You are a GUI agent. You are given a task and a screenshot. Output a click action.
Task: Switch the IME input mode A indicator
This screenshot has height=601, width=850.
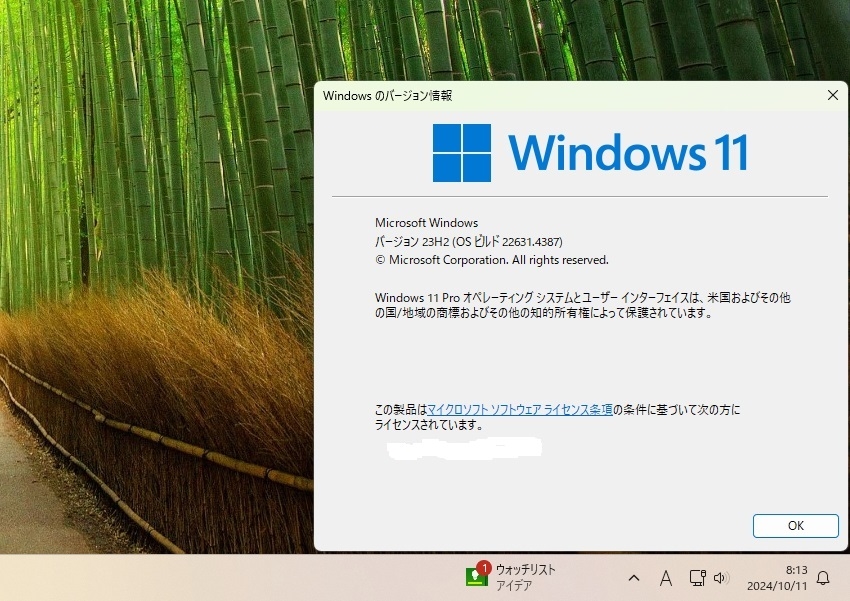[x=666, y=578]
